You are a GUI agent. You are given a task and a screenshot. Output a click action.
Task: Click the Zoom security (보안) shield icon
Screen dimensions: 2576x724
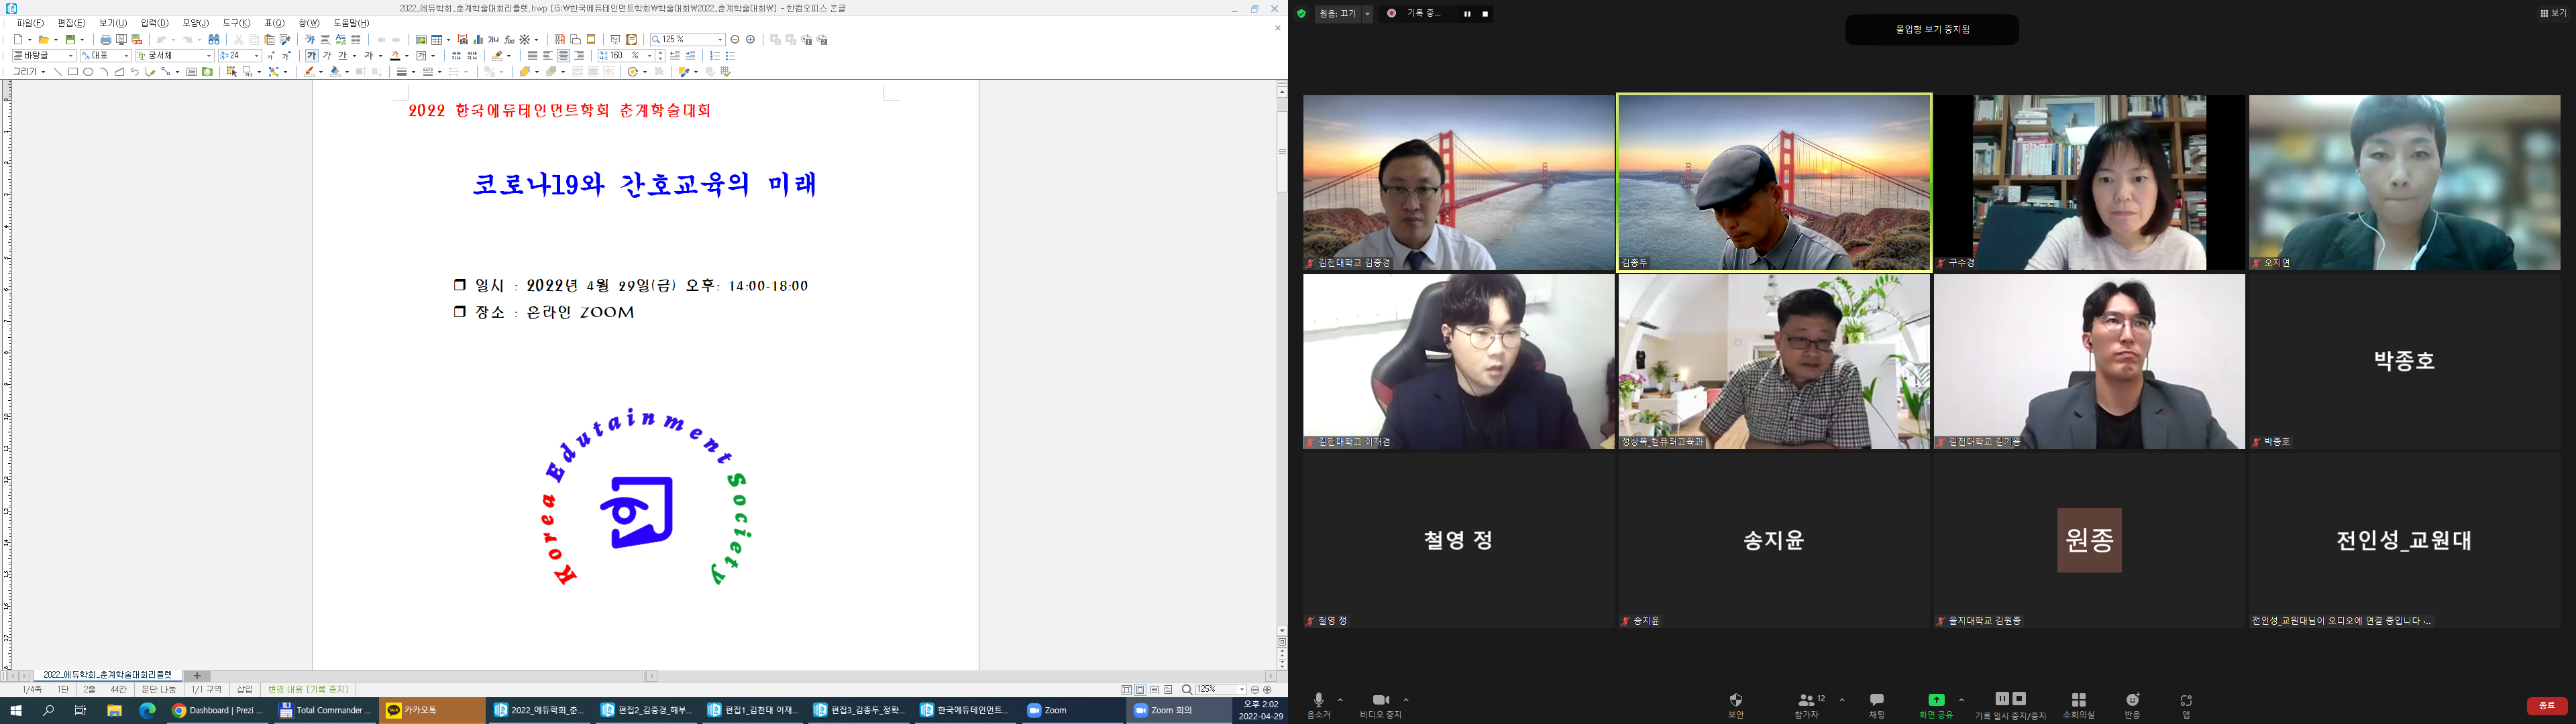pos(1735,700)
